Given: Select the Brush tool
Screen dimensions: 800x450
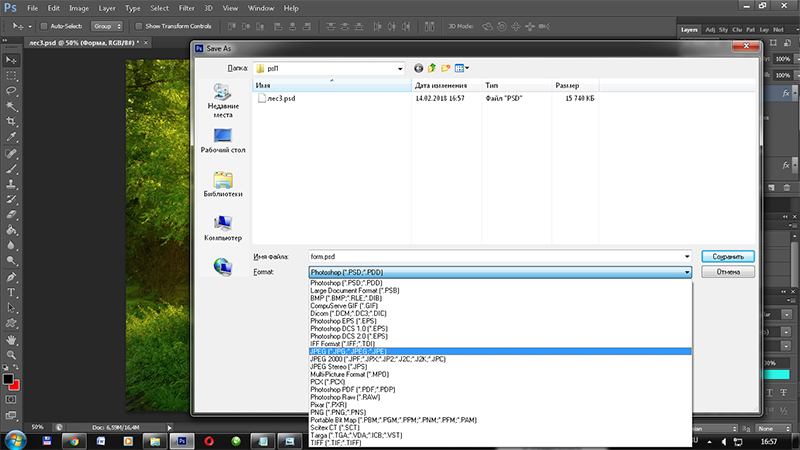Looking at the screenshot, I should click(x=11, y=169).
